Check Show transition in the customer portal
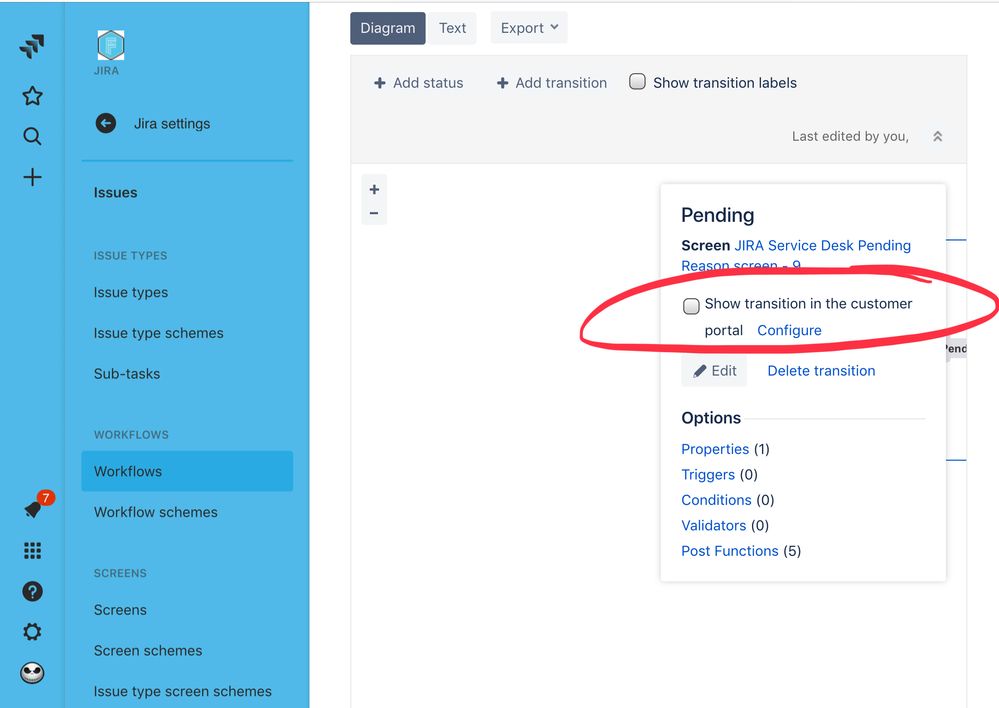This screenshot has height=708, width=999. 691,306
